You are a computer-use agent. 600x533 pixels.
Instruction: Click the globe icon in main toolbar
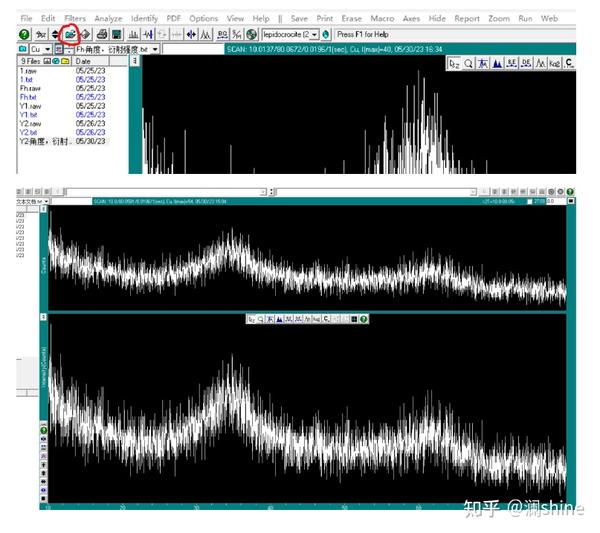[x=251, y=34]
